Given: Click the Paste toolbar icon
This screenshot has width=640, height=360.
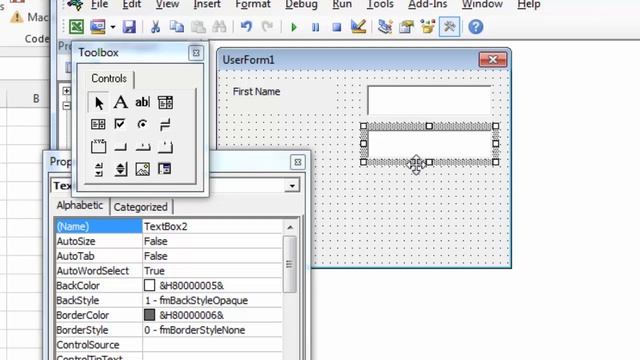Looking at the screenshot, I should pyautogui.click(x=198, y=27).
